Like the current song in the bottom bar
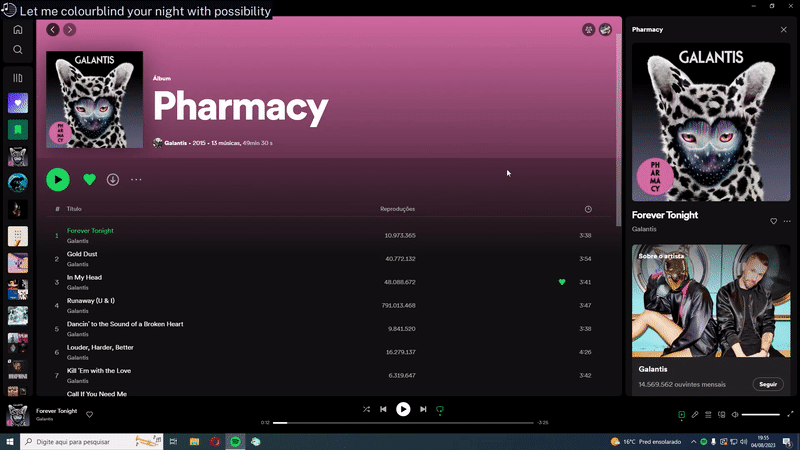The width and height of the screenshot is (800, 450). point(89,414)
